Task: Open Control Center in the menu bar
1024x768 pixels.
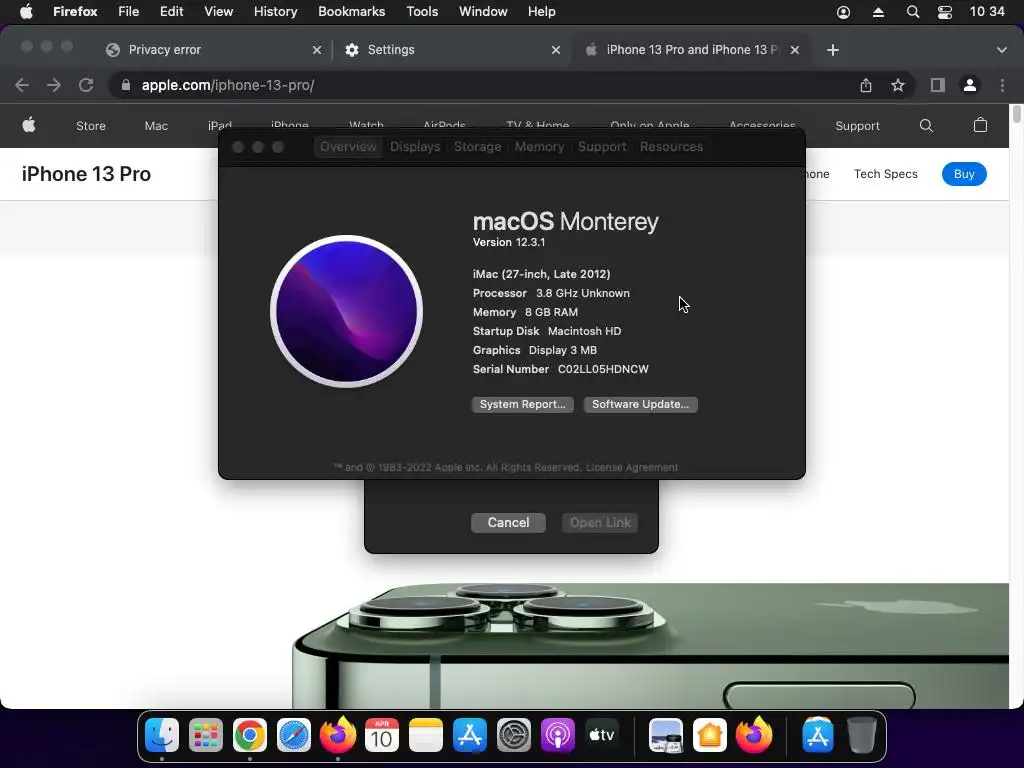Action: coord(944,12)
